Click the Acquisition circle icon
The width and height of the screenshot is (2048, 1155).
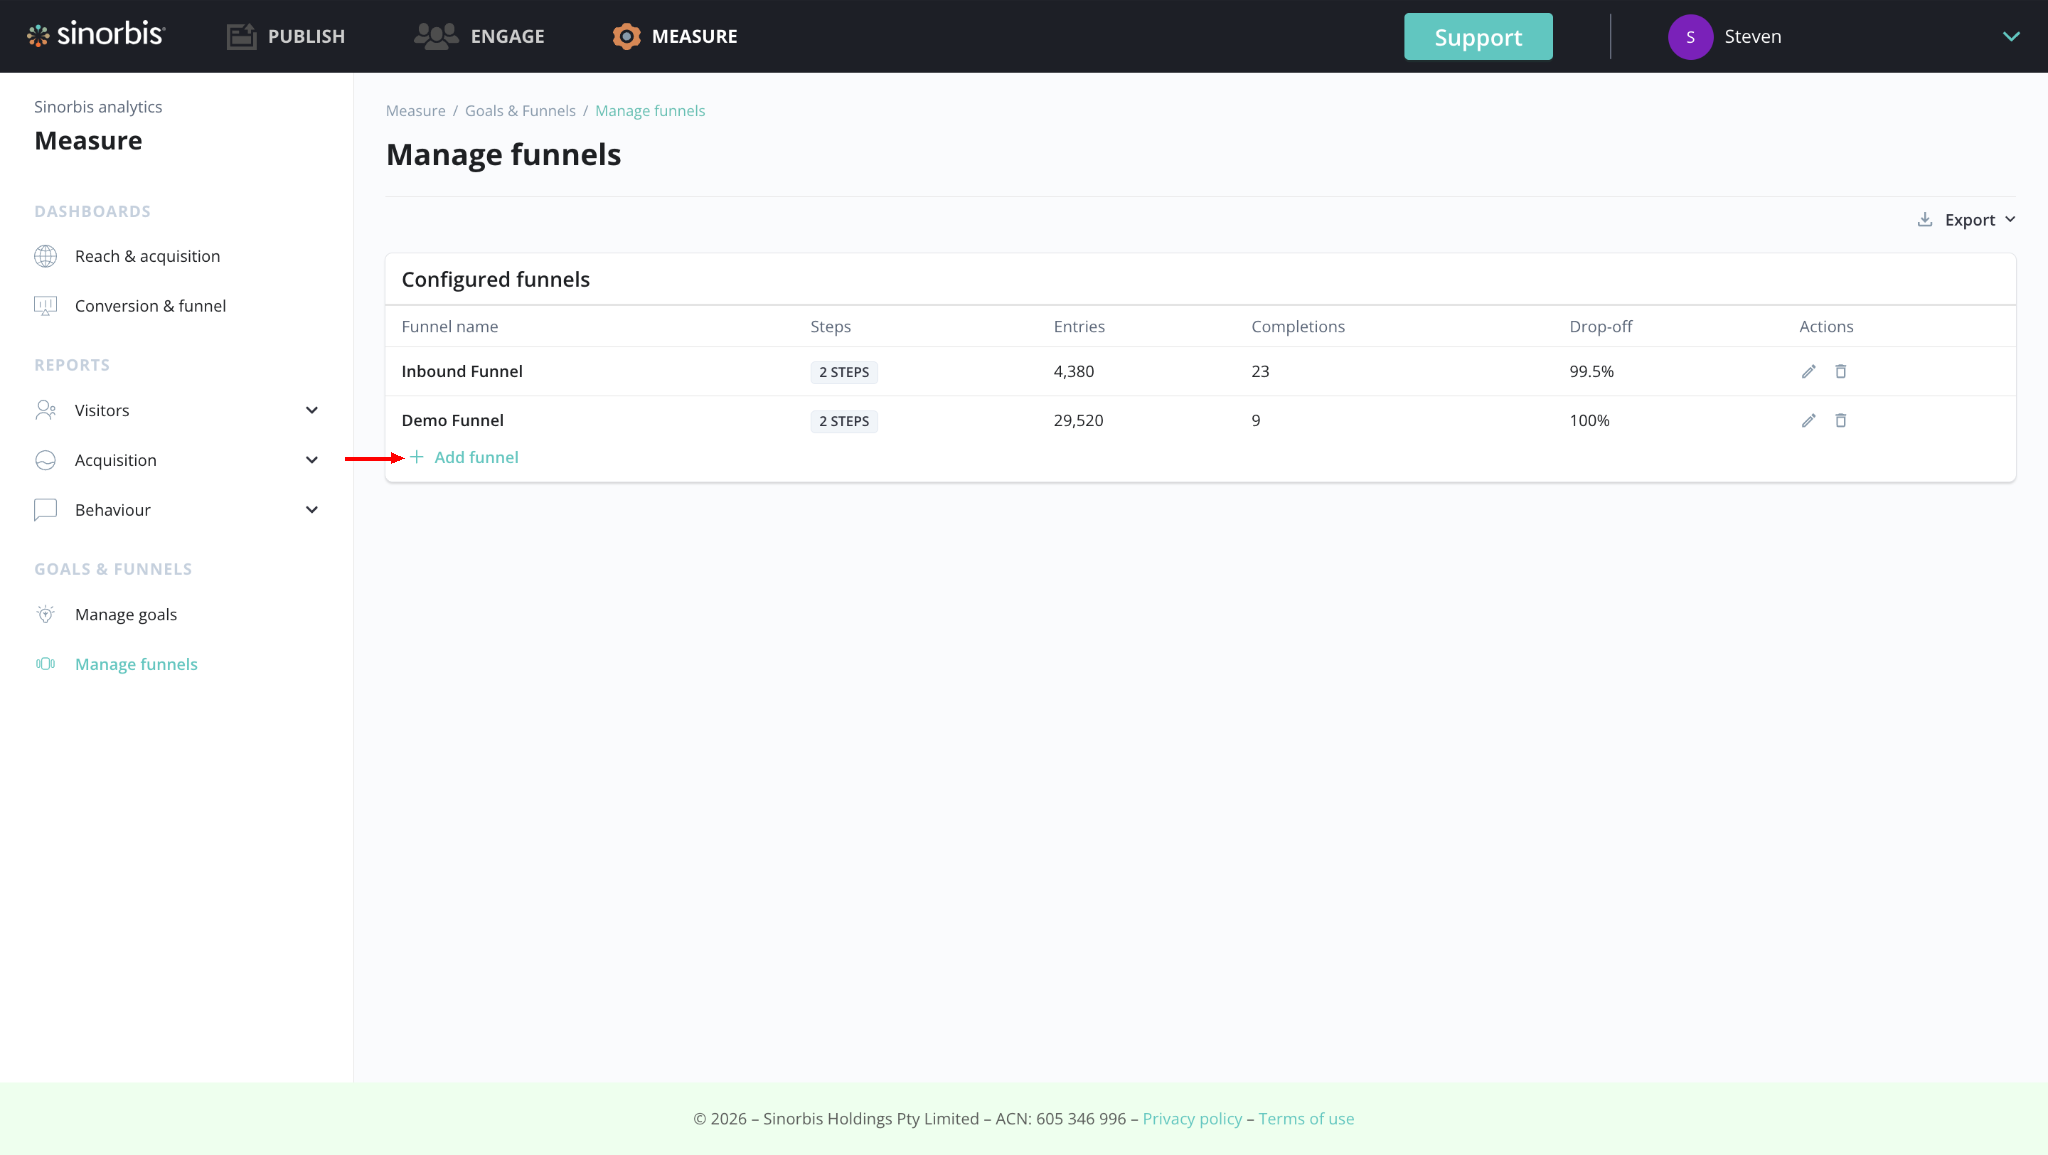click(x=46, y=460)
